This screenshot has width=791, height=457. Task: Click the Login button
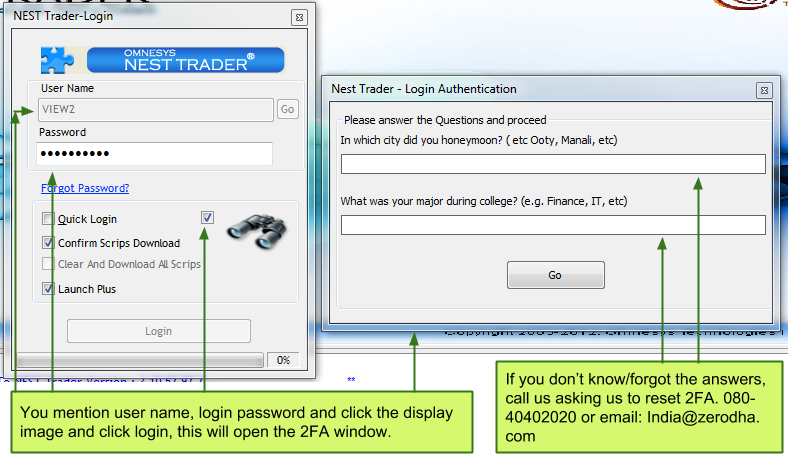tap(158, 331)
